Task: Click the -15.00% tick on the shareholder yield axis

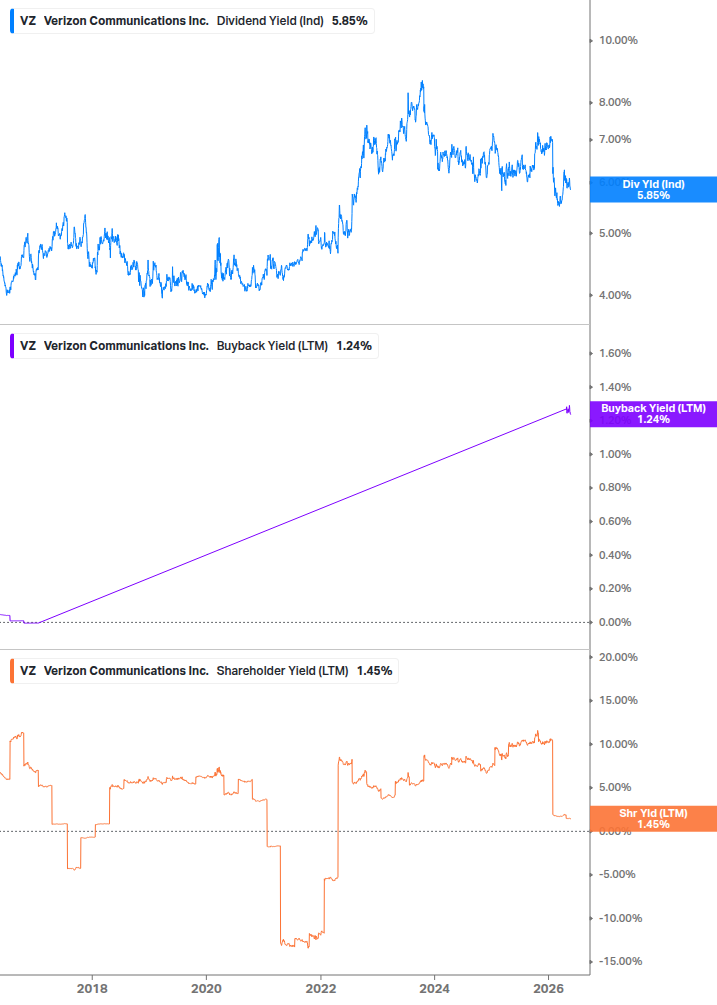Action: 620,961
